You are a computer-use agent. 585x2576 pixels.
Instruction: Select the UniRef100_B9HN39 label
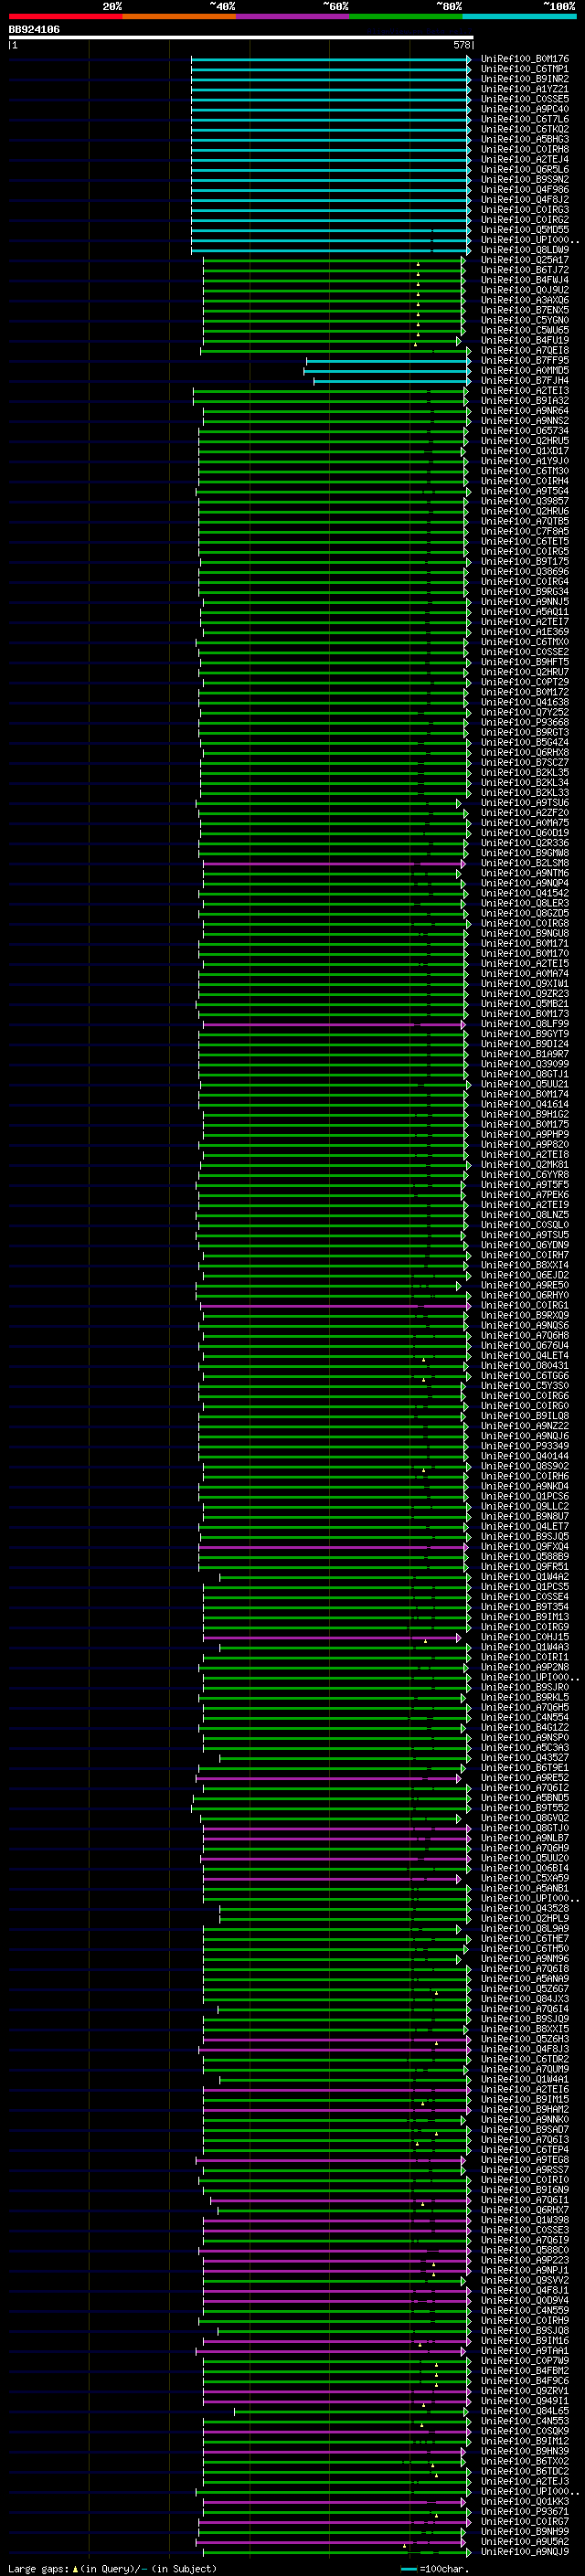click(x=524, y=2451)
